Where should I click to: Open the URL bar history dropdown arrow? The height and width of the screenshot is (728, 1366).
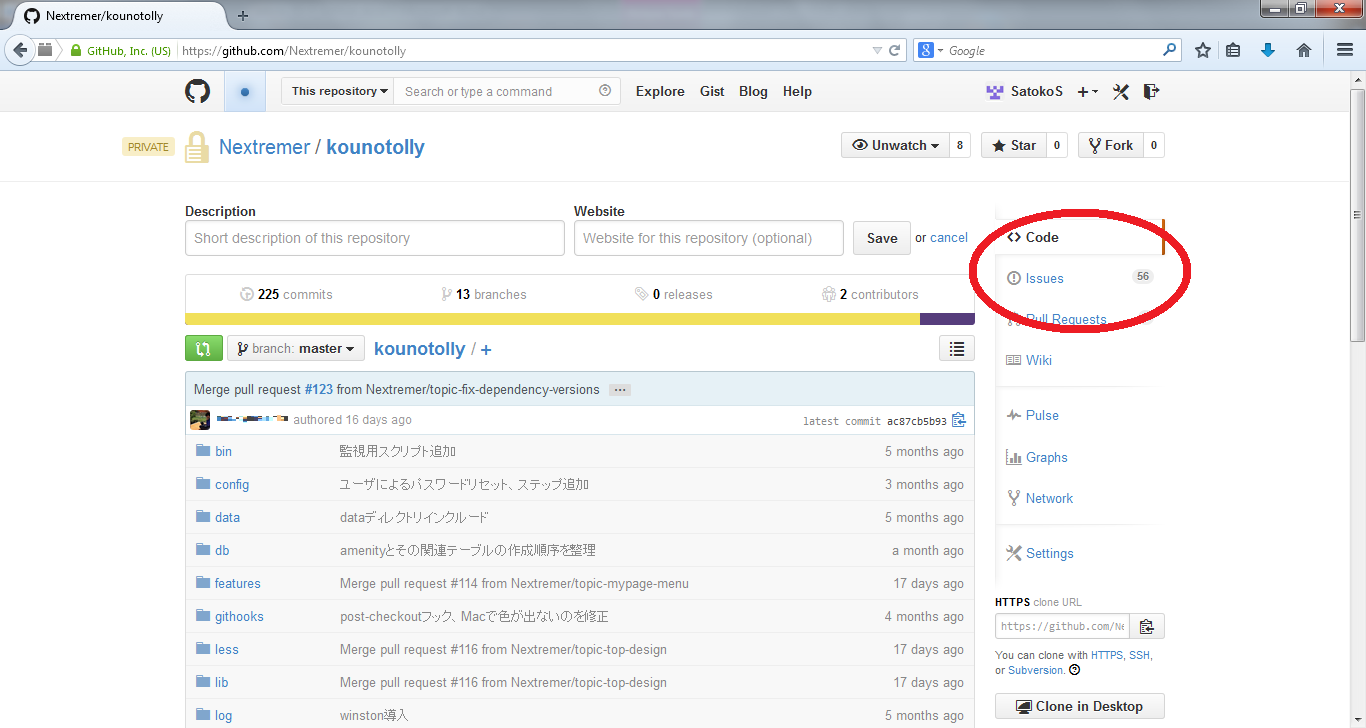click(x=877, y=50)
